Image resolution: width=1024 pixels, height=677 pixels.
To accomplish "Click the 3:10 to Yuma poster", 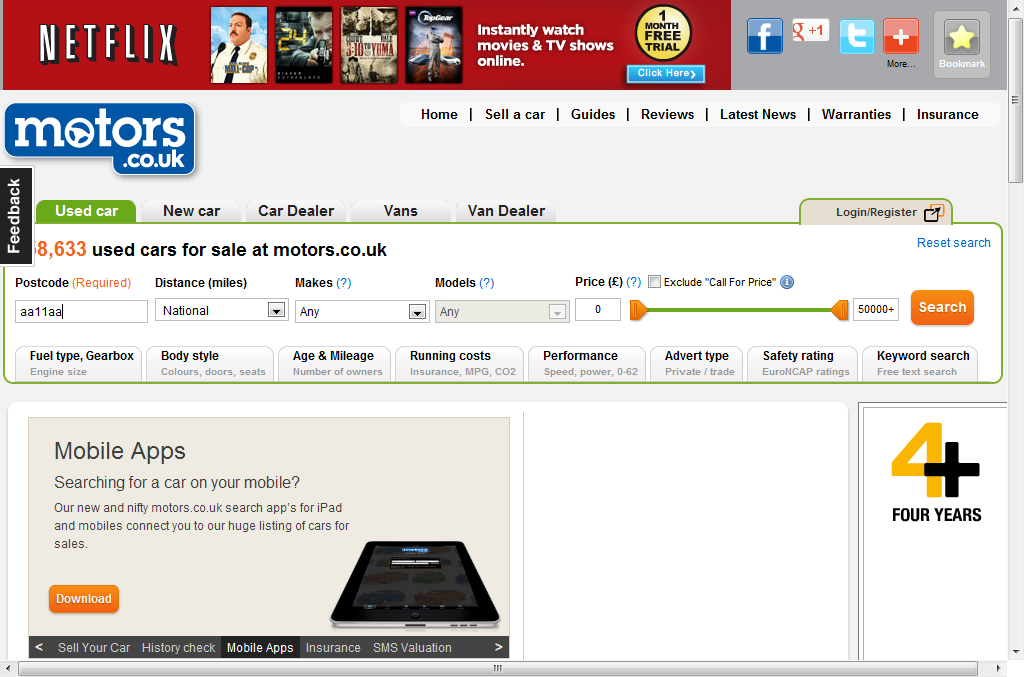I will [369, 45].
